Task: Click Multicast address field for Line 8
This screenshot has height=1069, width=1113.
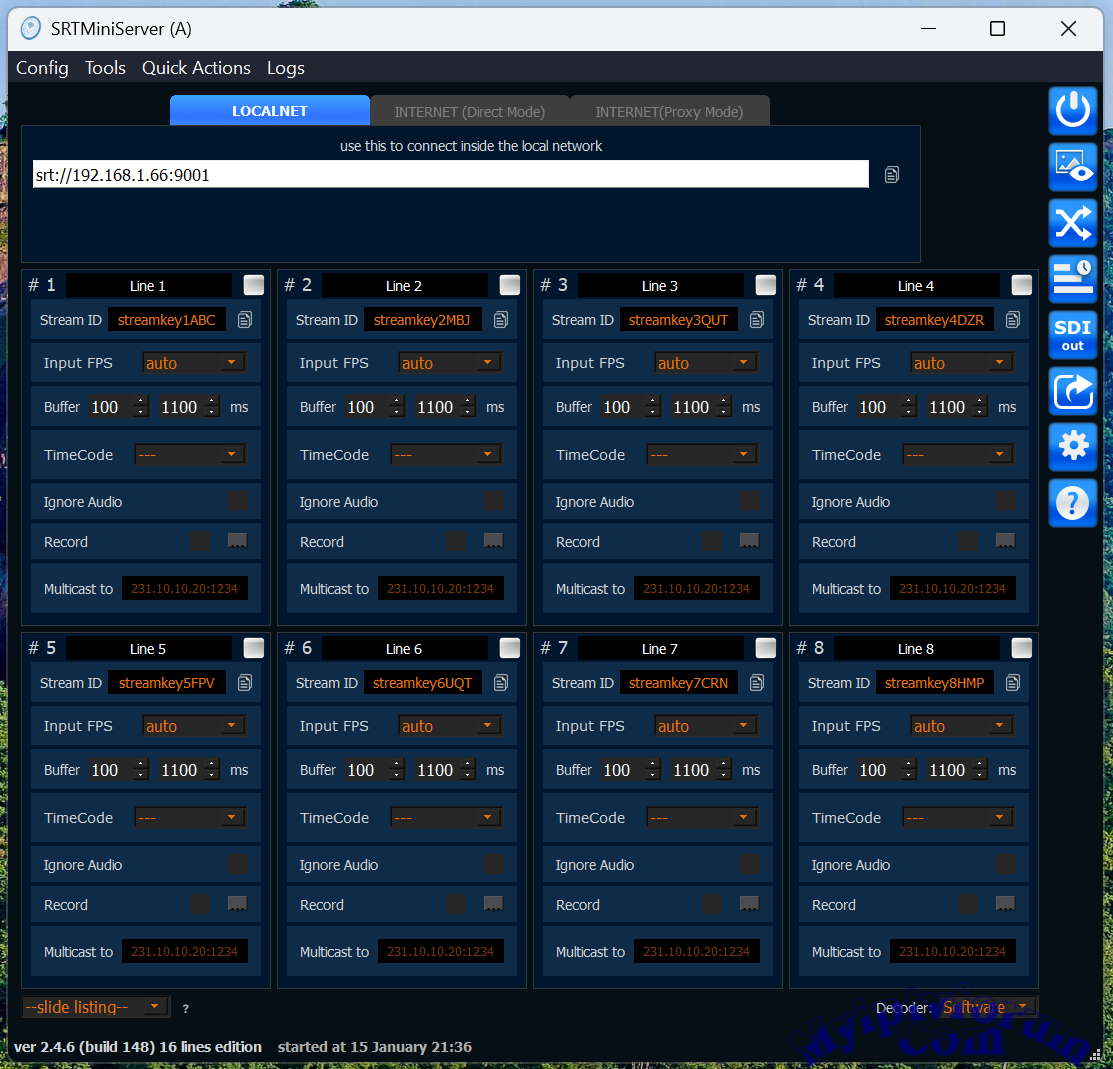Action: [952, 952]
